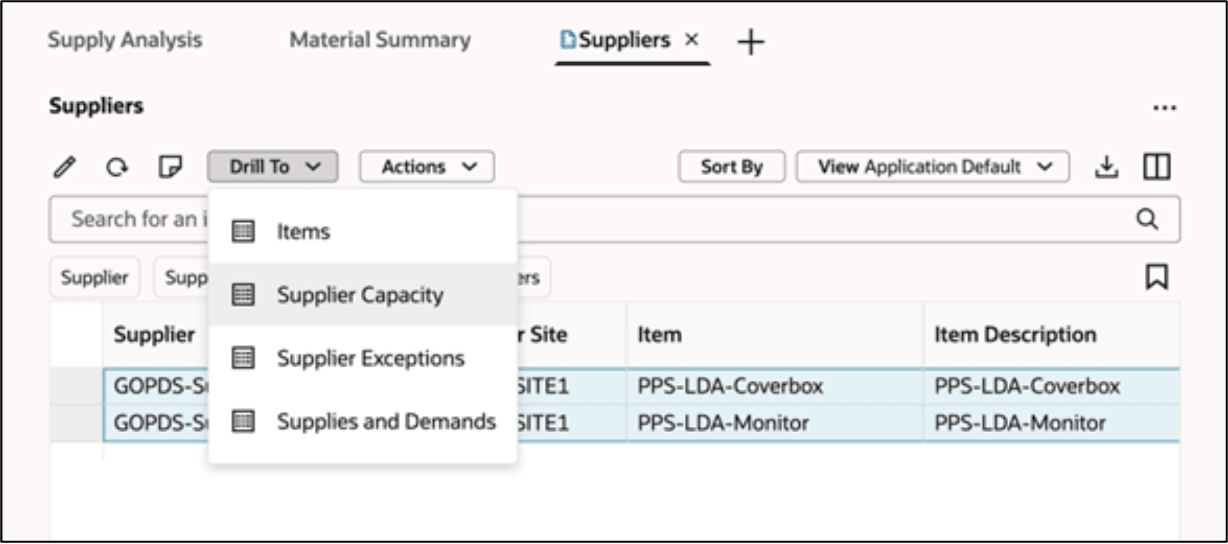The image size is (1228, 544).
Task: Open the Actions dropdown
Action: (427, 167)
